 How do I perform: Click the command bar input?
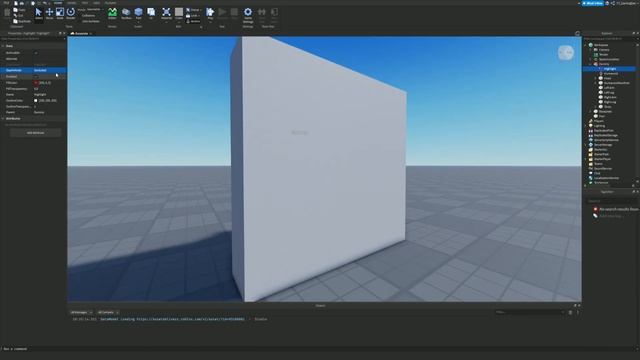(320, 349)
